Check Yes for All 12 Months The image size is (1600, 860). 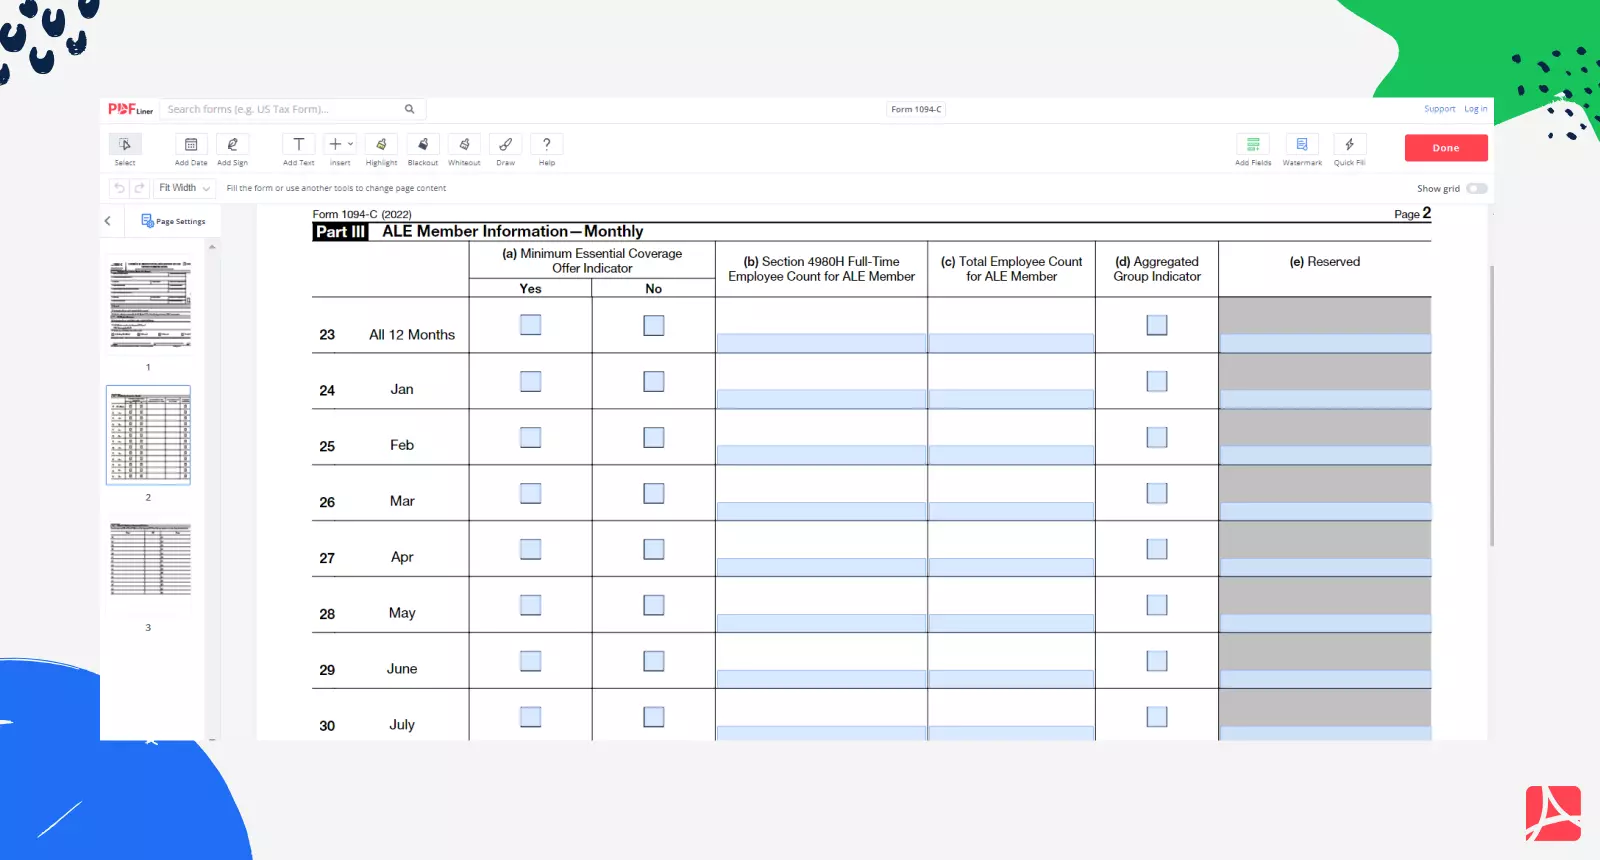[531, 325]
